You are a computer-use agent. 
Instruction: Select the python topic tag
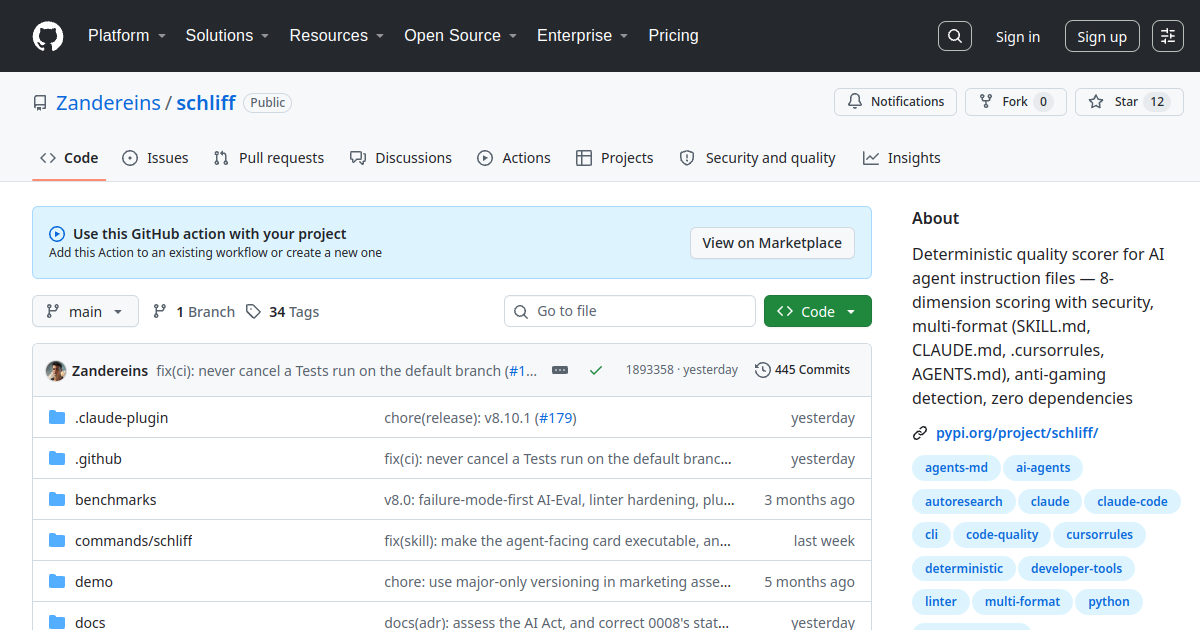tap(1109, 602)
